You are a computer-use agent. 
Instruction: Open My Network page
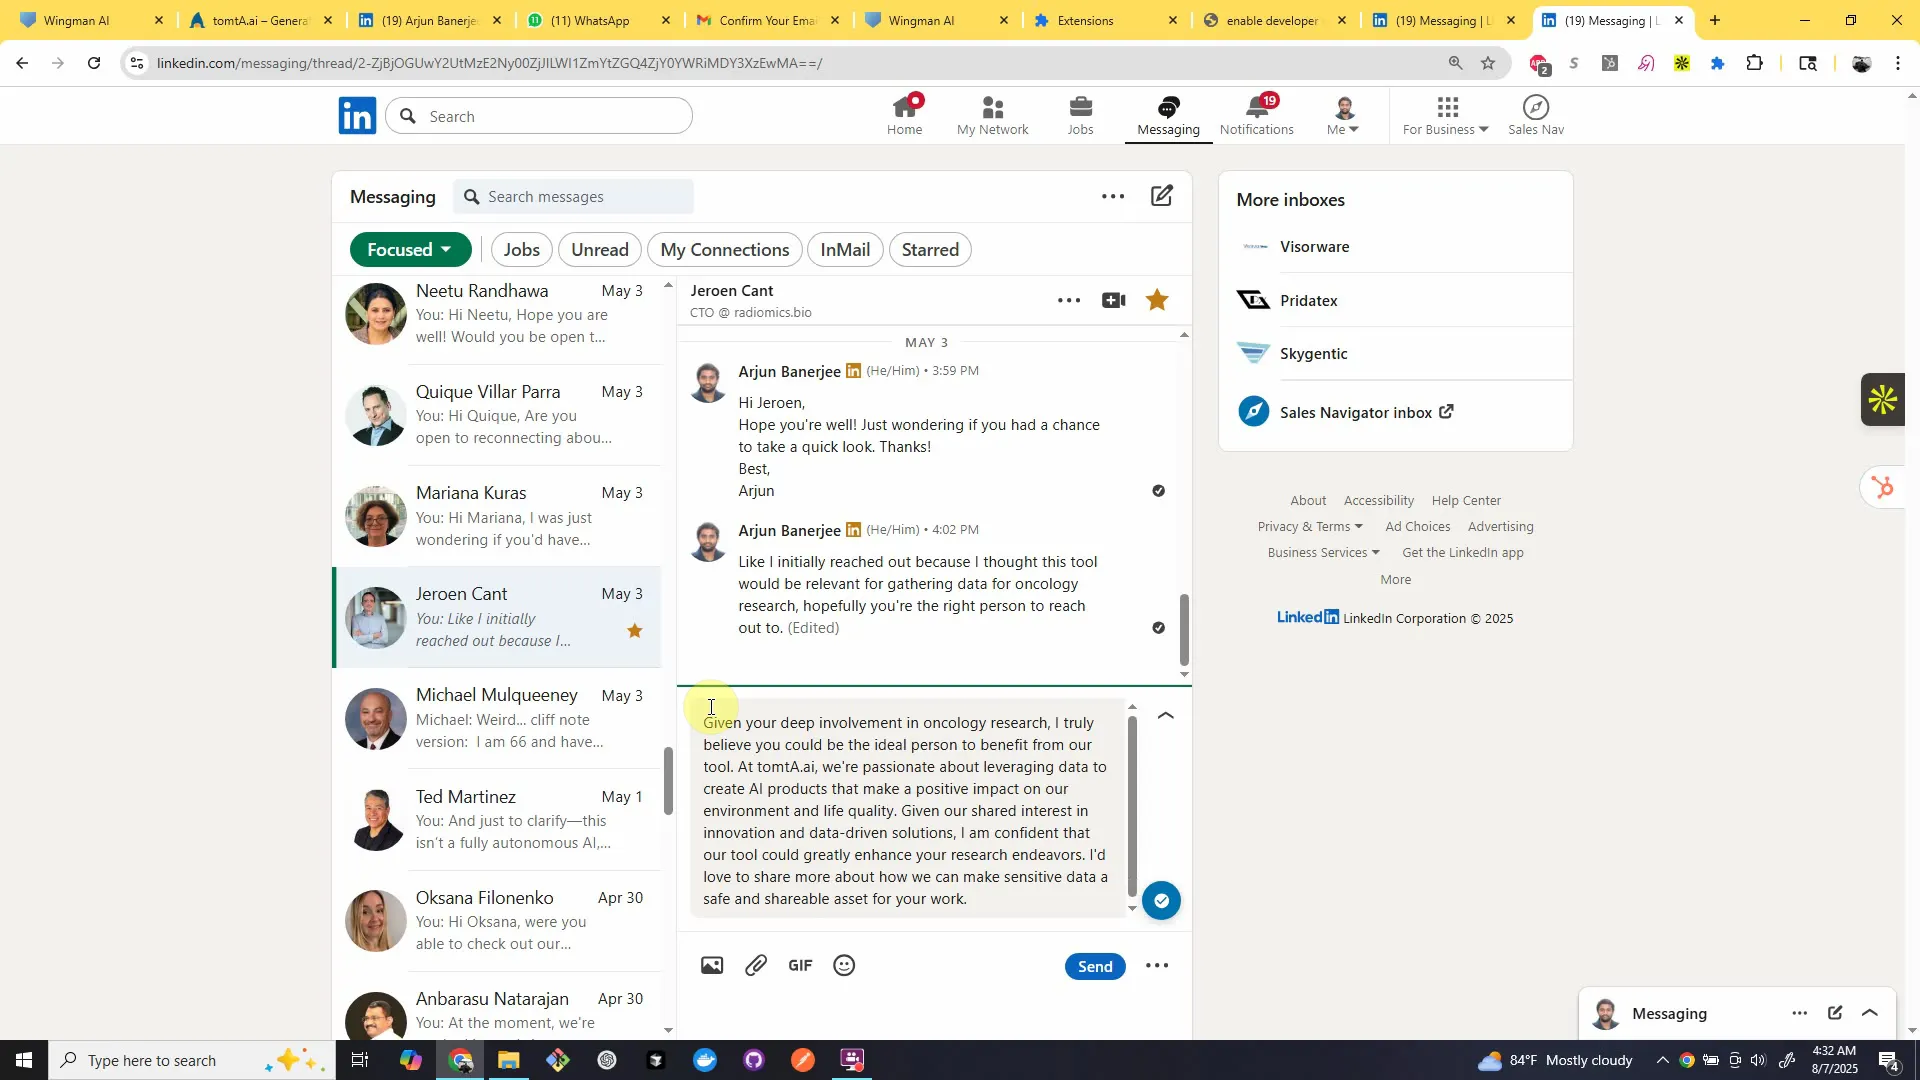[992, 116]
